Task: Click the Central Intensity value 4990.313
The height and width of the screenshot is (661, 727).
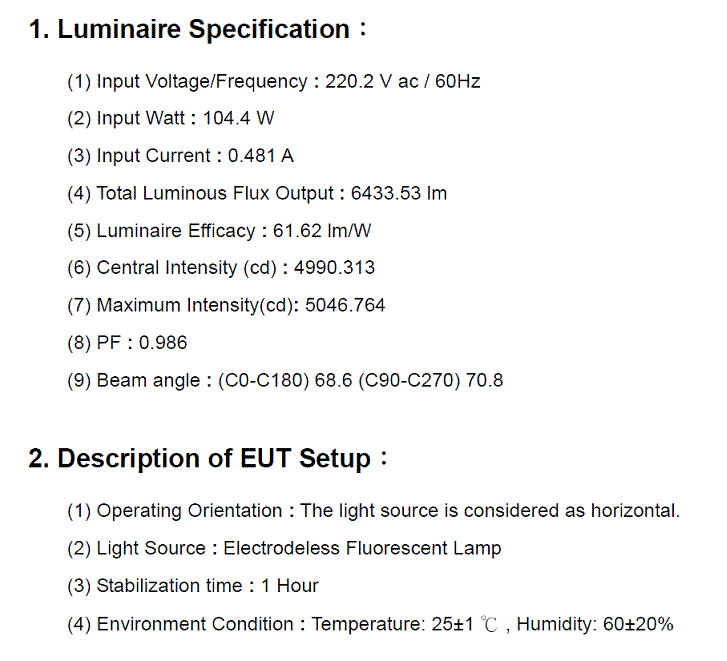Action: coord(334,267)
